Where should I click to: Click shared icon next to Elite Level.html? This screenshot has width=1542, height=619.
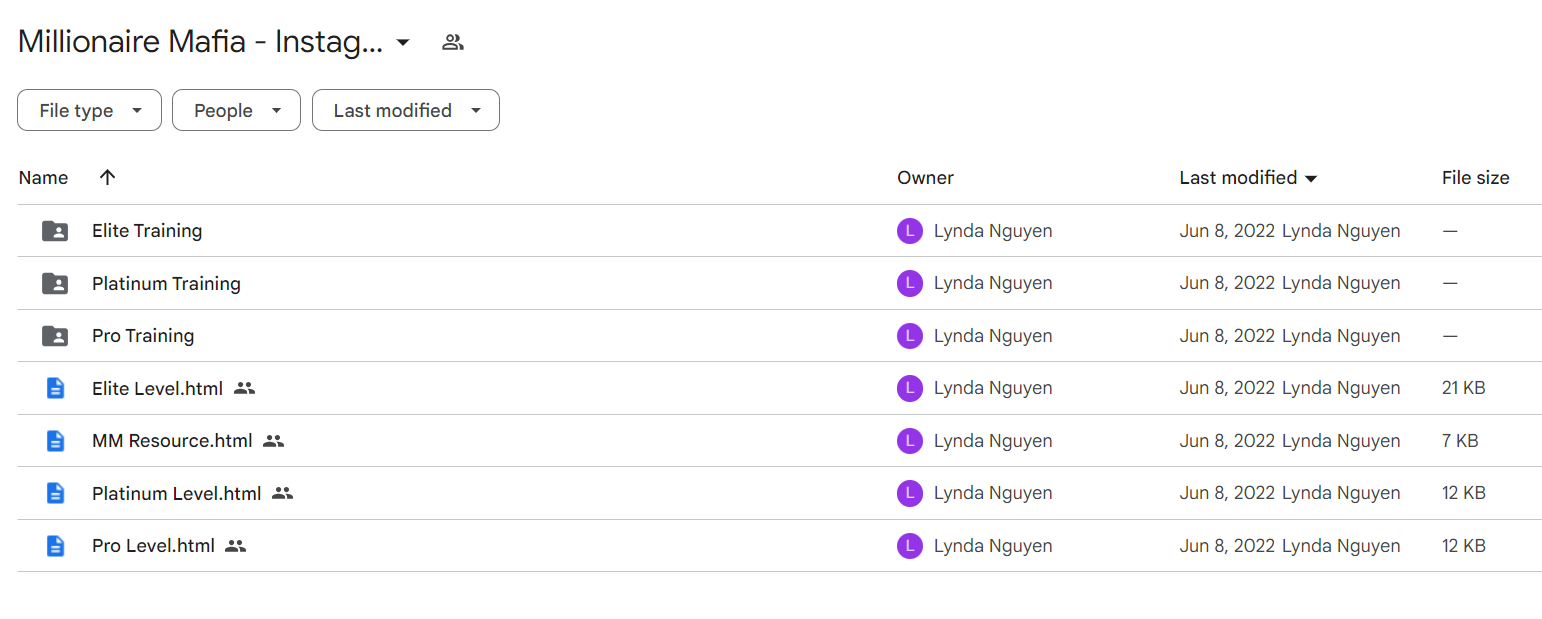click(244, 388)
